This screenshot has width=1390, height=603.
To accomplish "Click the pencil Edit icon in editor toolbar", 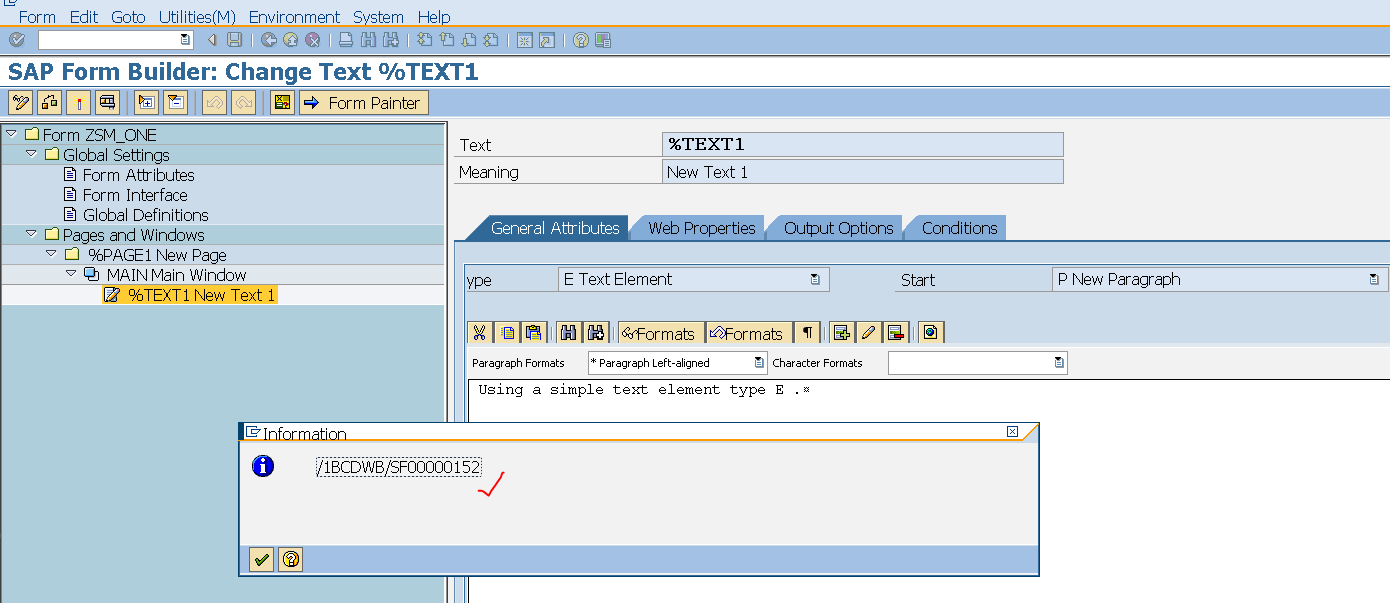I will 868,332.
